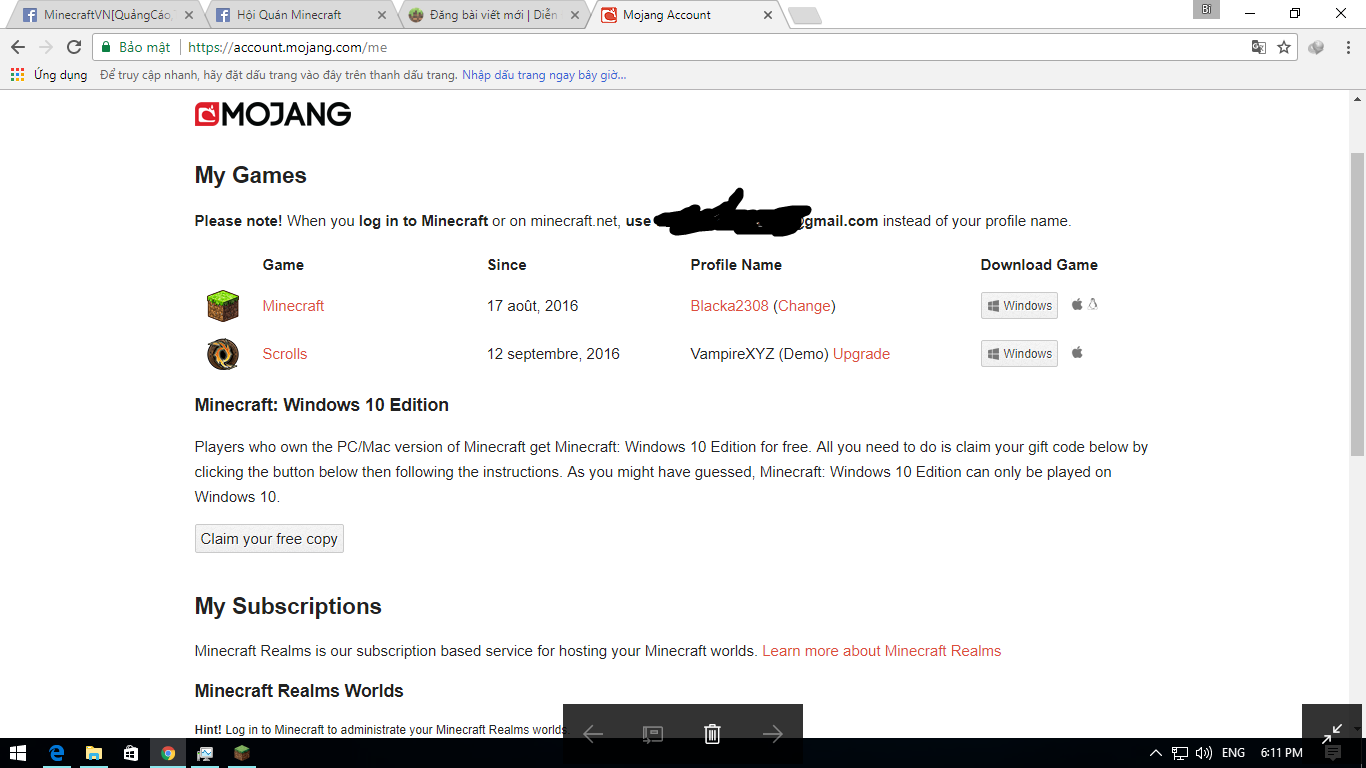Close the Đăng bài viết mới tab
Image resolution: width=1366 pixels, height=768 pixels.
coord(575,15)
